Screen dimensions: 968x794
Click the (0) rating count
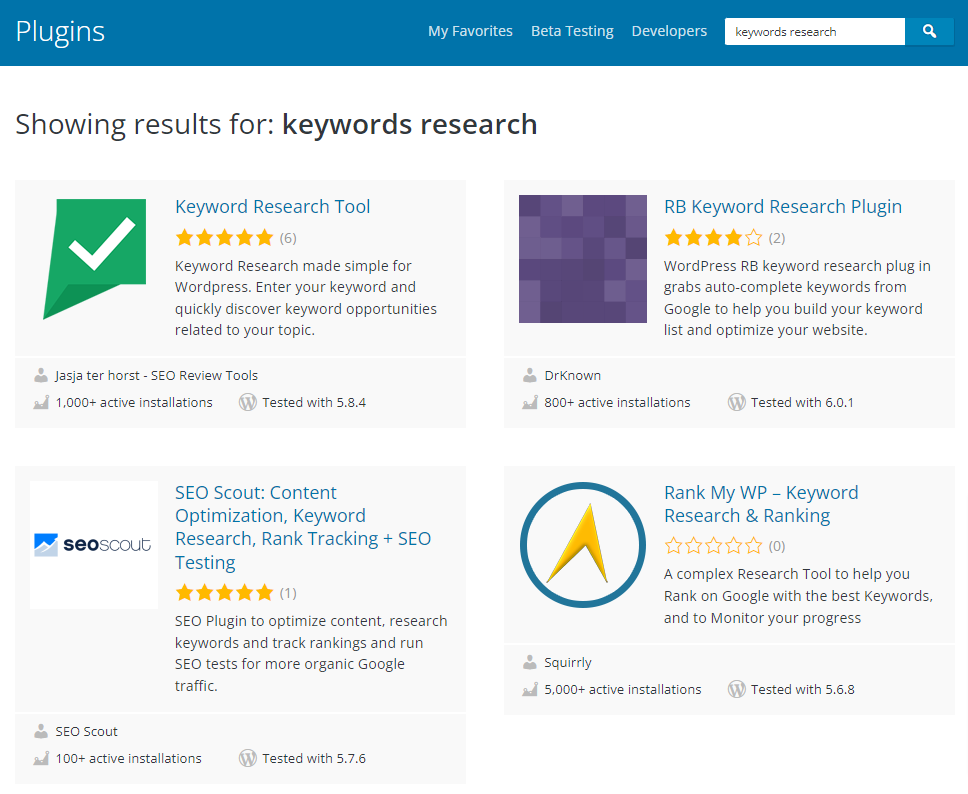[777, 546]
